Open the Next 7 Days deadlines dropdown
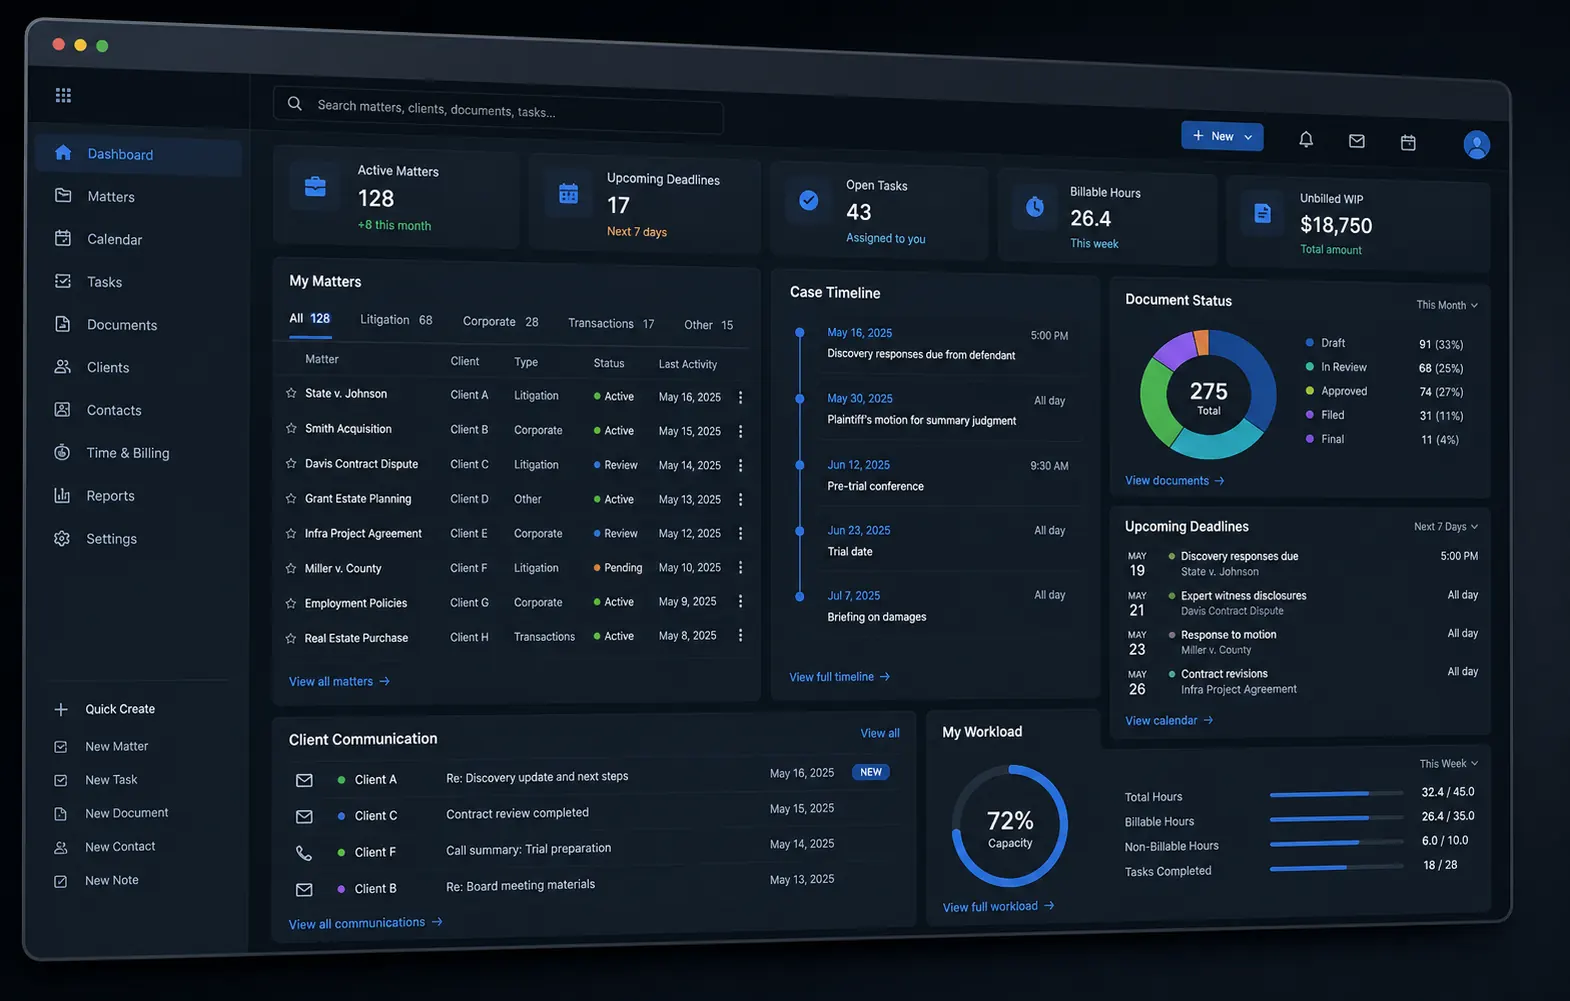The width and height of the screenshot is (1570, 1001). (1446, 526)
